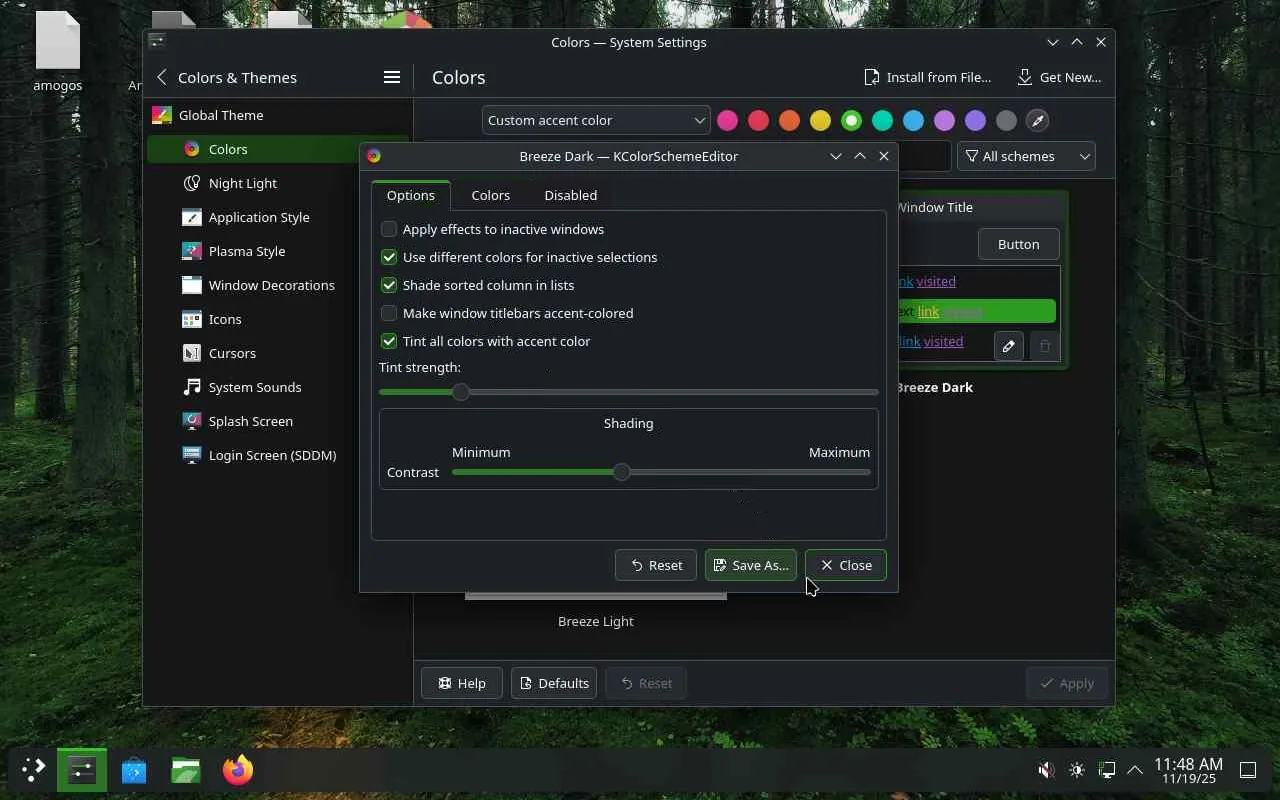The height and width of the screenshot is (800, 1280).
Task: Click the System Settings taskbar icon
Action: 82,770
